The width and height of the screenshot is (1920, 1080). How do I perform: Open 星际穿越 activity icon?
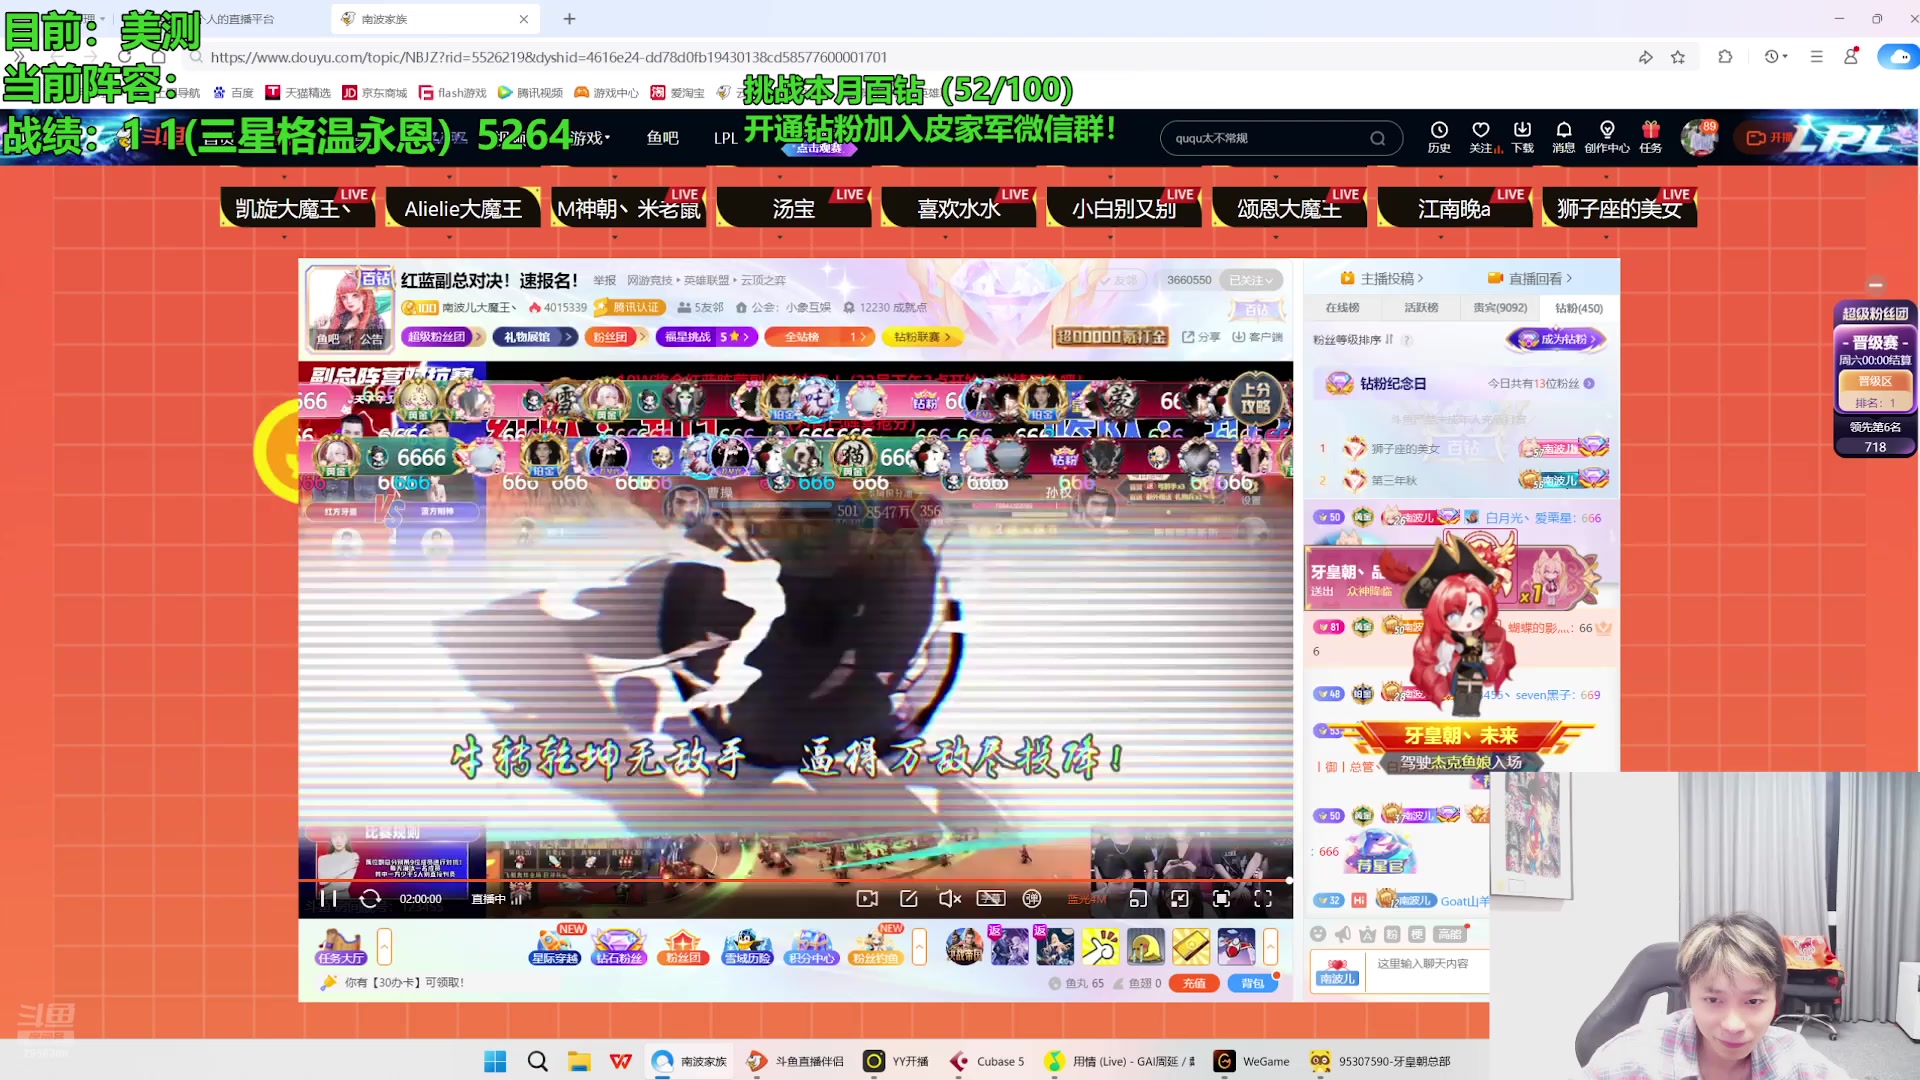(555, 946)
